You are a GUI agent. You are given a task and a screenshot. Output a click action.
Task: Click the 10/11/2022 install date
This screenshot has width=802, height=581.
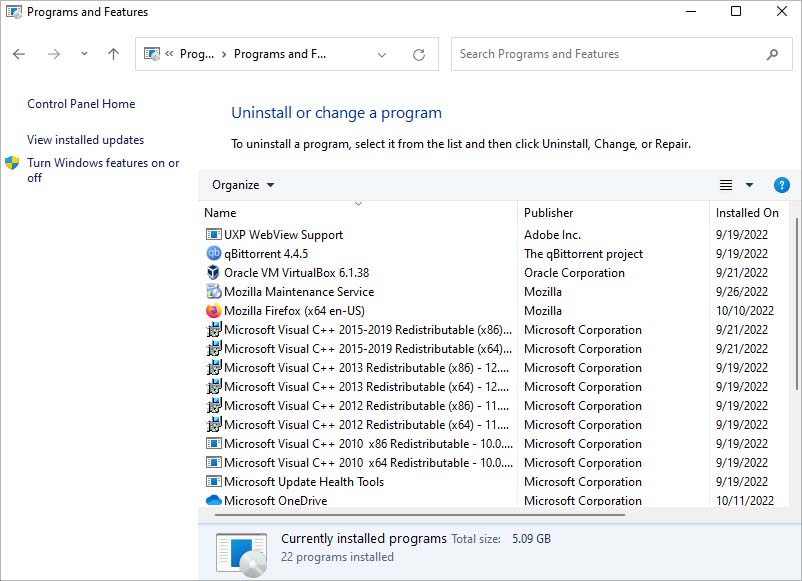(745, 501)
